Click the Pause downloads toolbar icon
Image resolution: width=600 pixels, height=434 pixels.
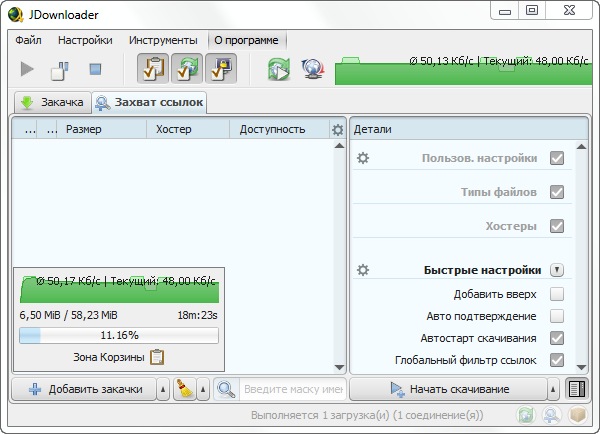point(61,70)
